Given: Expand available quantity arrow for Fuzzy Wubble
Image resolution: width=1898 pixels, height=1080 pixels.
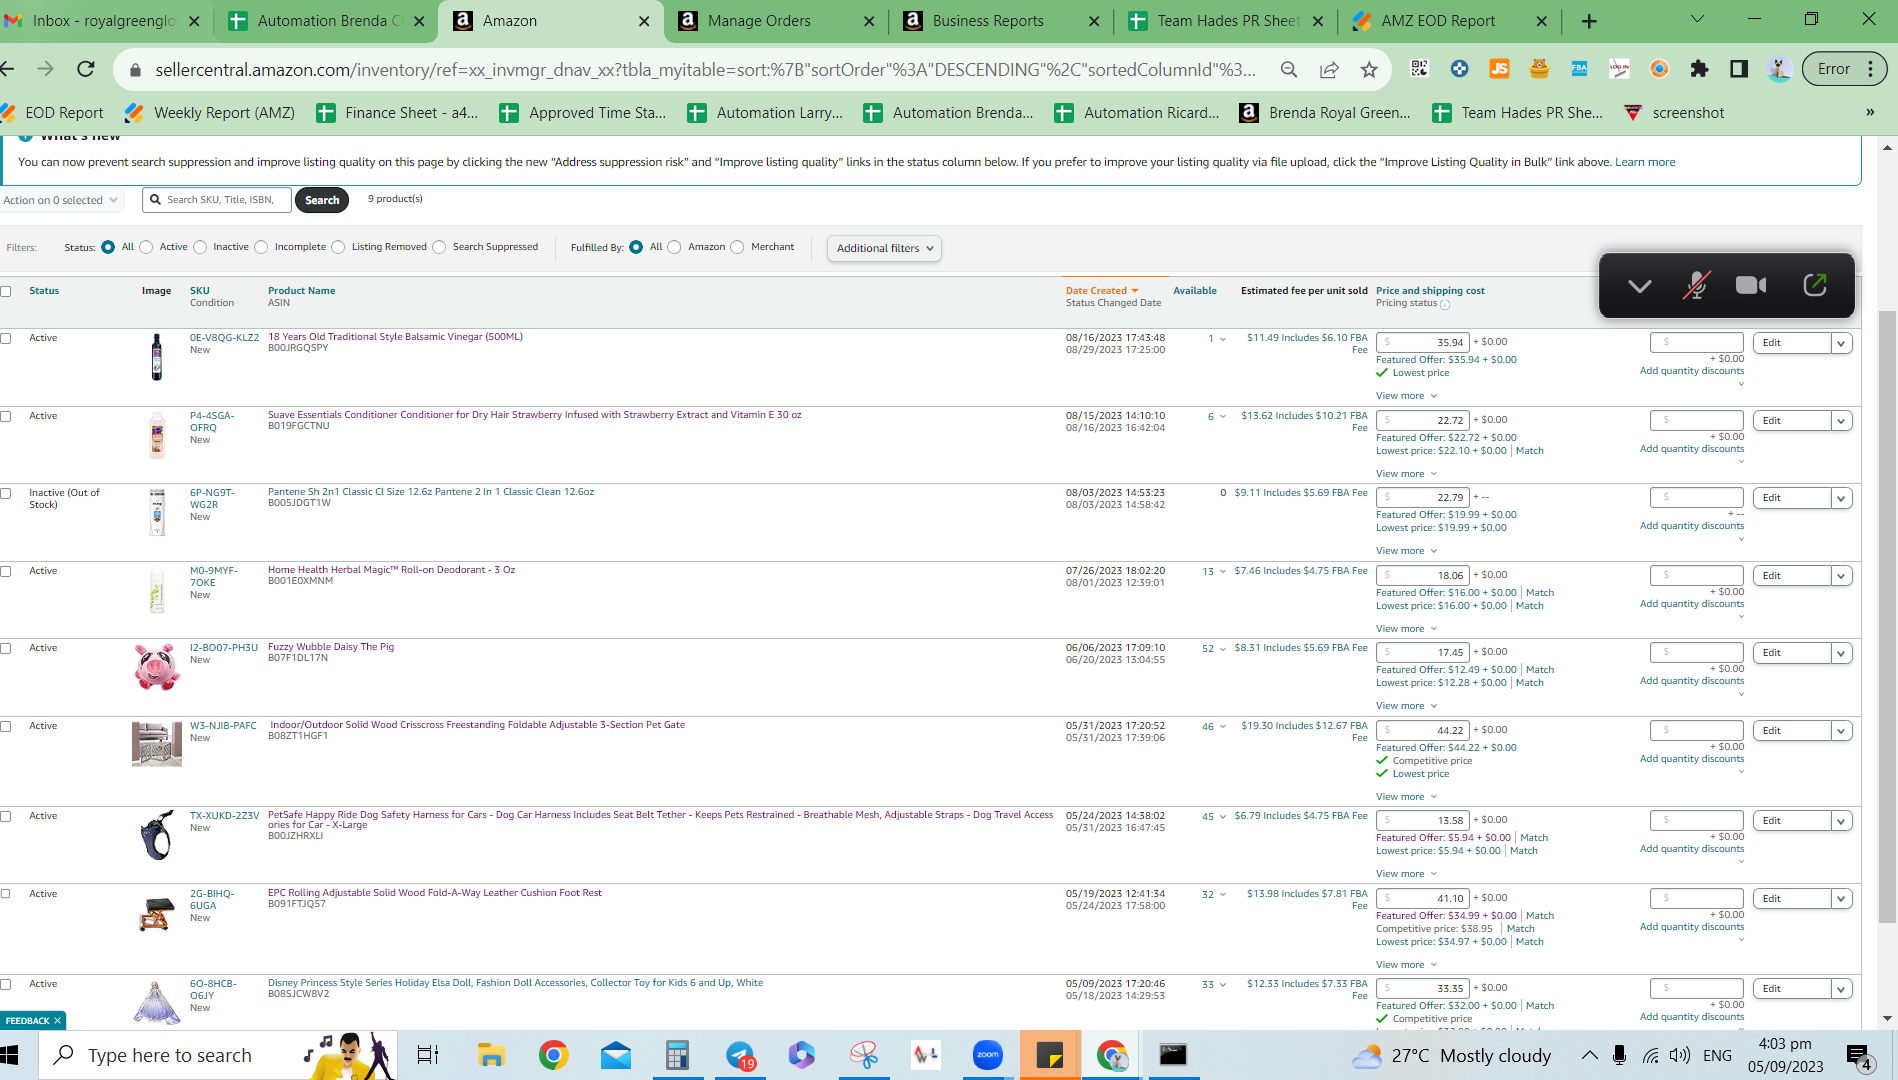Looking at the screenshot, I should [x=1222, y=649].
